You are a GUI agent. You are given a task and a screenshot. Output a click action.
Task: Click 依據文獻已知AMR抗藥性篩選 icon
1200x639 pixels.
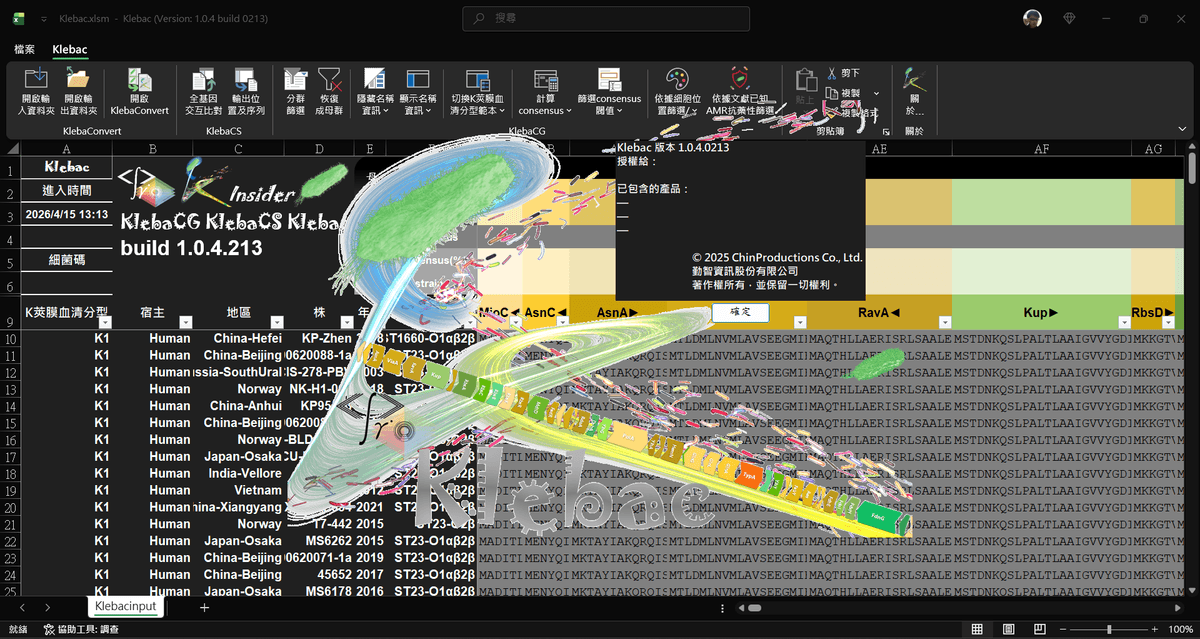tap(739, 80)
